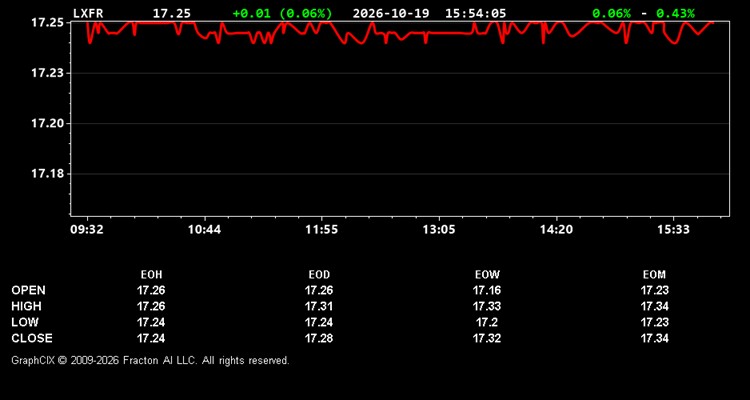Screen dimensions: 750x400
Task: Click the 09:32 time axis label
Action: point(87,230)
